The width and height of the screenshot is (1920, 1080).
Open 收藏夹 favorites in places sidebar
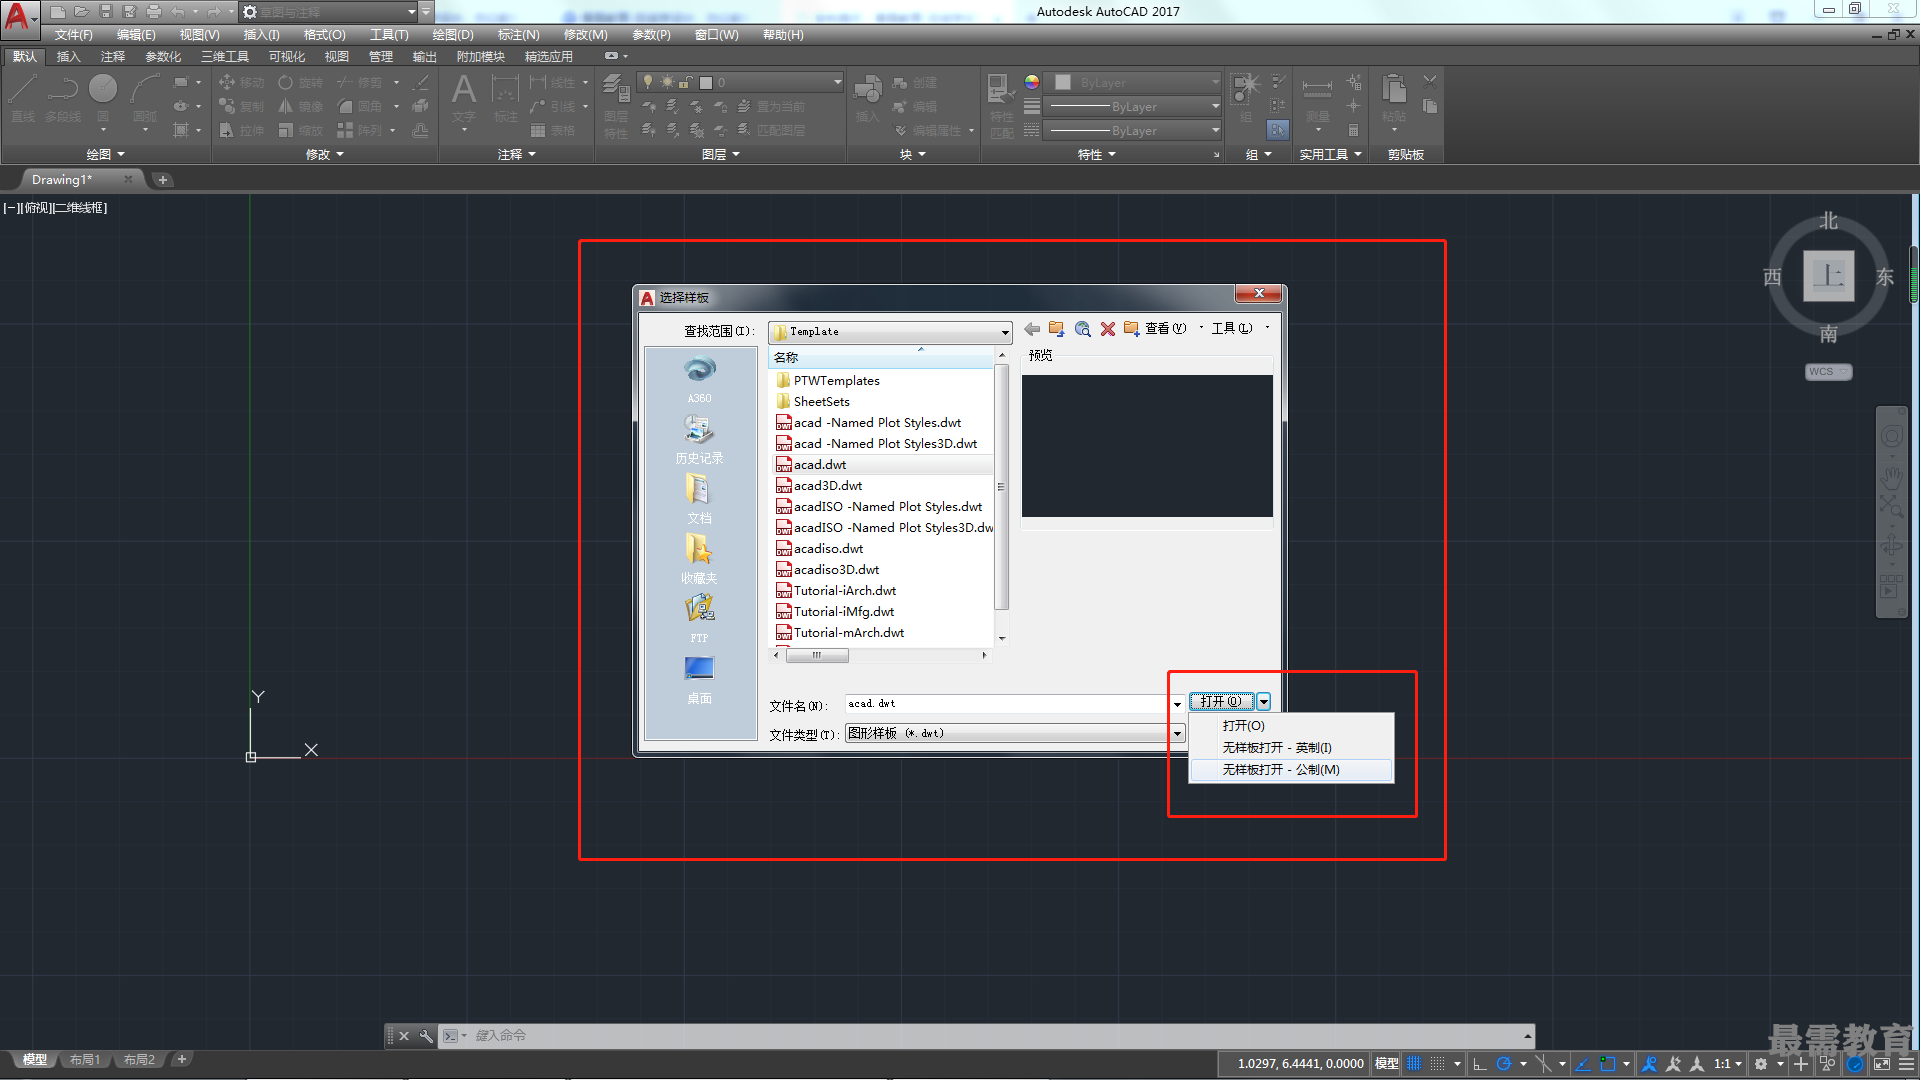[x=699, y=559]
